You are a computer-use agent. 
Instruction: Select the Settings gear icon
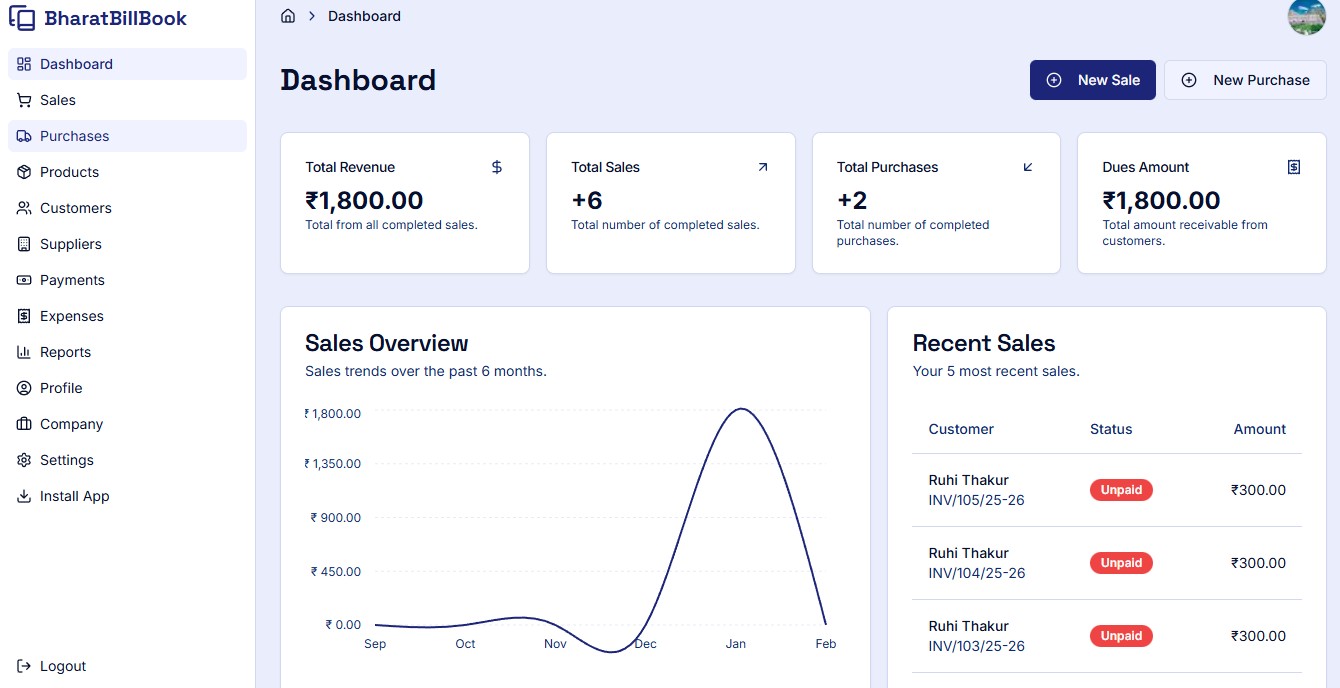pyautogui.click(x=23, y=460)
